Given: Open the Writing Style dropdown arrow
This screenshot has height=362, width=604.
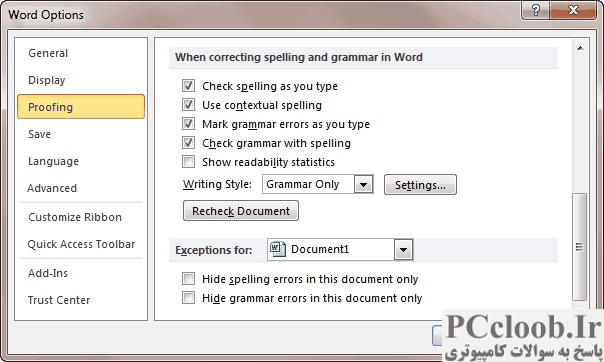Looking at the screenshot, I should click(363, 184).
